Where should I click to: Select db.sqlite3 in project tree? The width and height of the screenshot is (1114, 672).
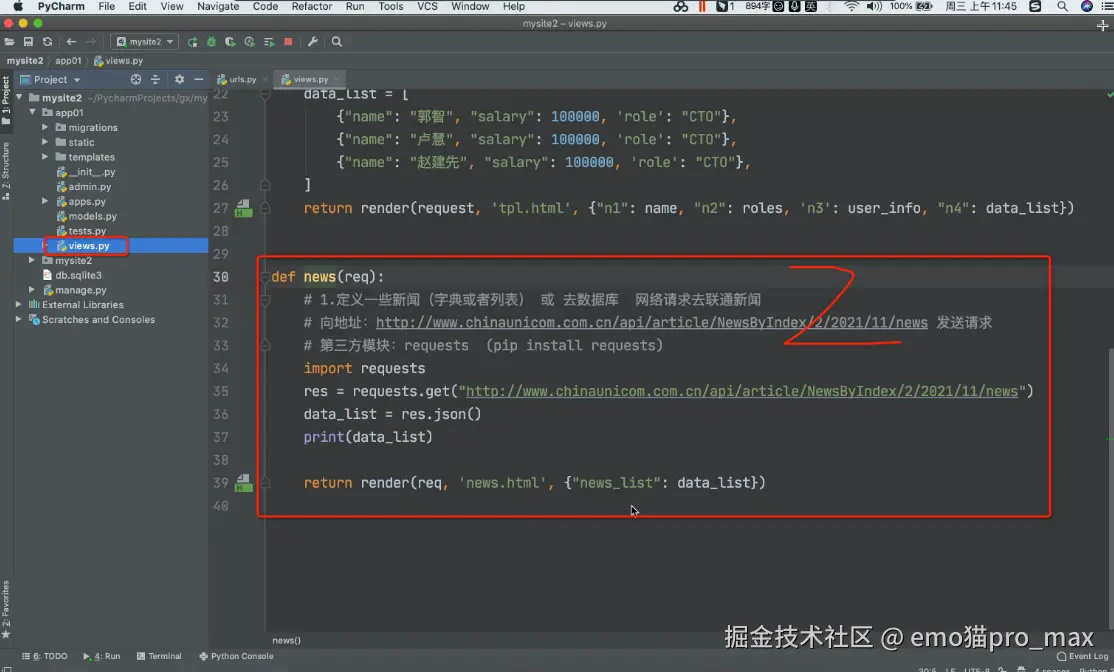coord(72,275)
